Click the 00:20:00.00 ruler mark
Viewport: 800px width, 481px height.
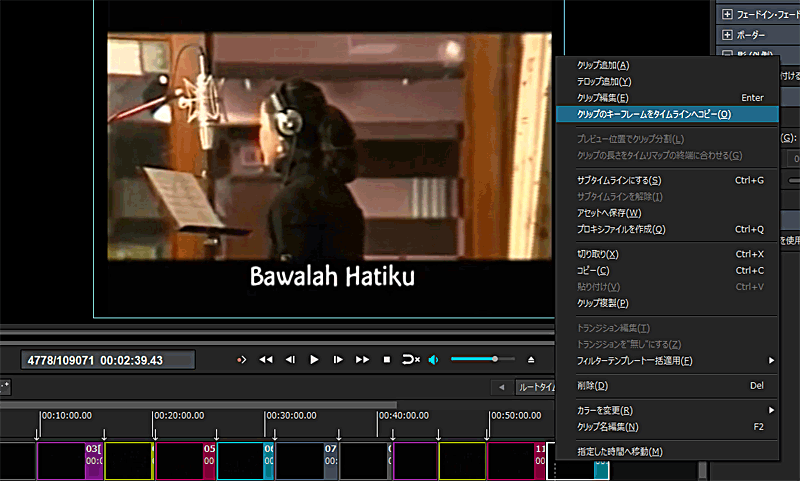click(179, 416)
